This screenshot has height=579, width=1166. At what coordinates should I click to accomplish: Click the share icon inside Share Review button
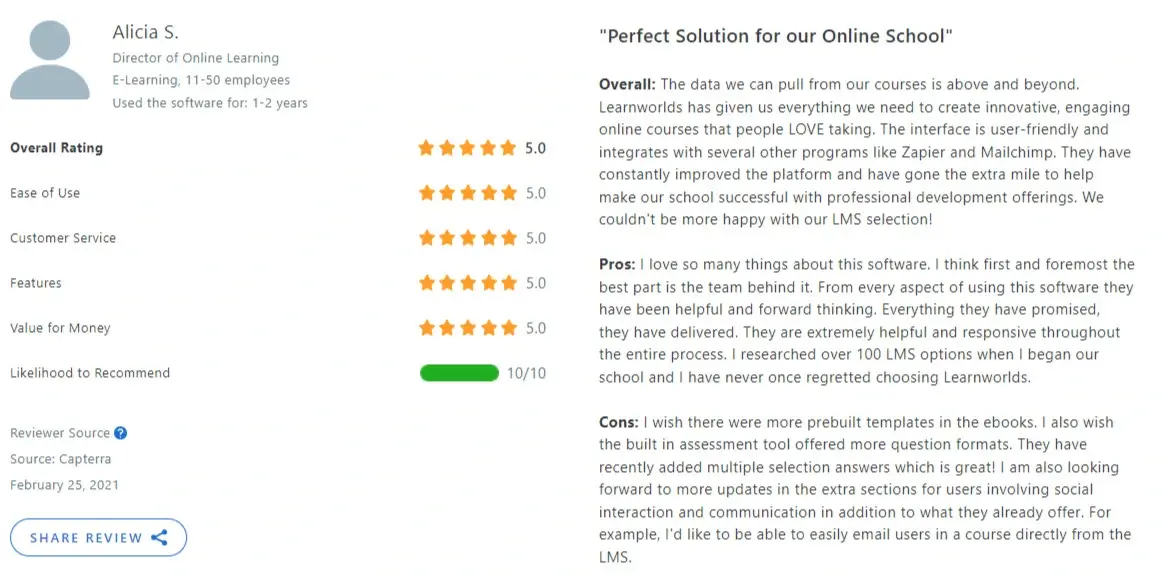click(159, 537)
